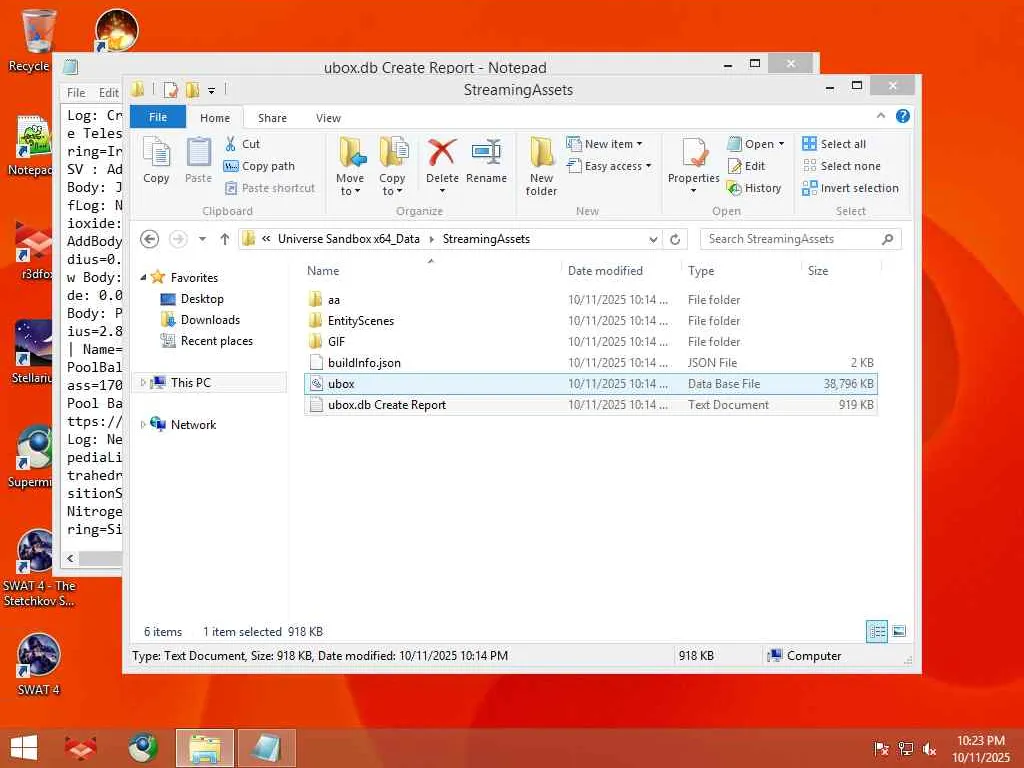Click Paste shortcut in ribbon
This screenshot has height=768, width=1024.
(270, 188)
